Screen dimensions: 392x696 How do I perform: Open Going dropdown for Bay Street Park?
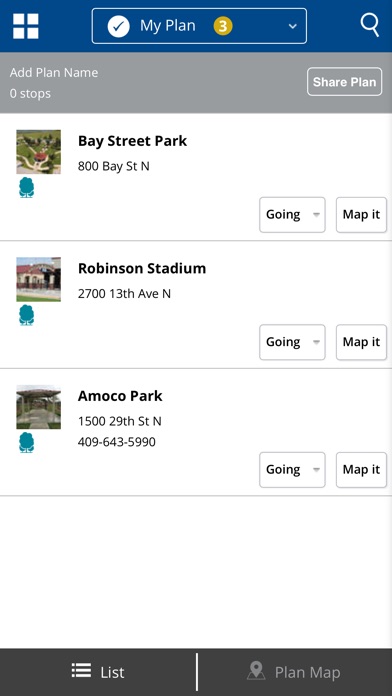point(292,215)
